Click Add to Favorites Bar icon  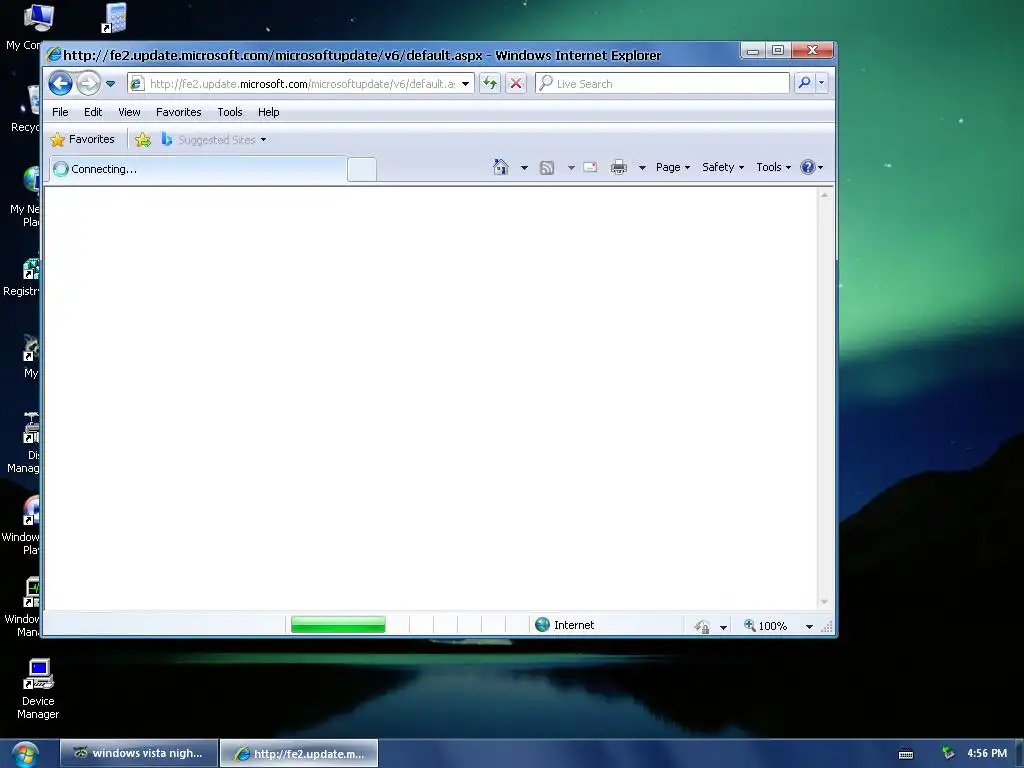143,139
